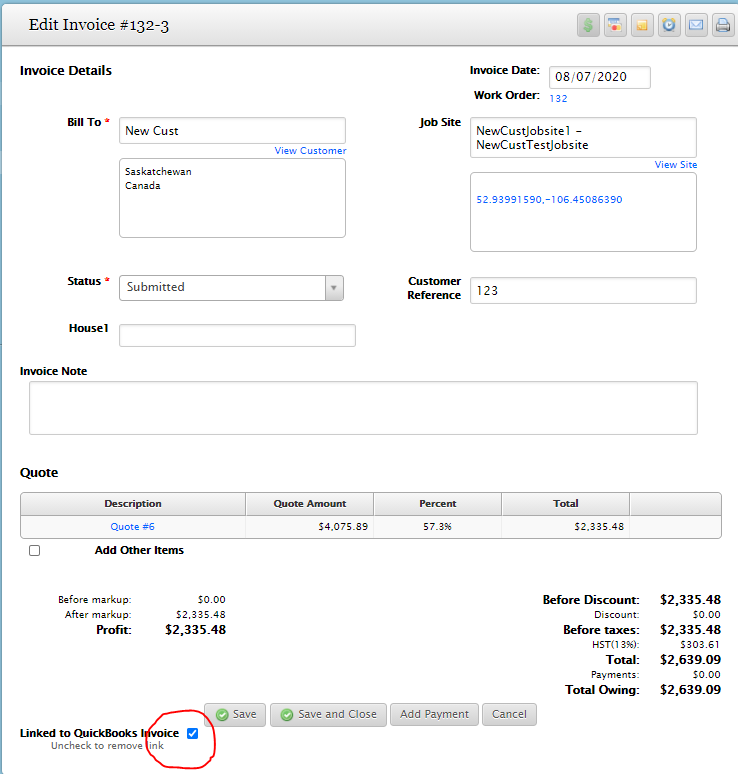Click the Description column header

(x=133, y=504)
